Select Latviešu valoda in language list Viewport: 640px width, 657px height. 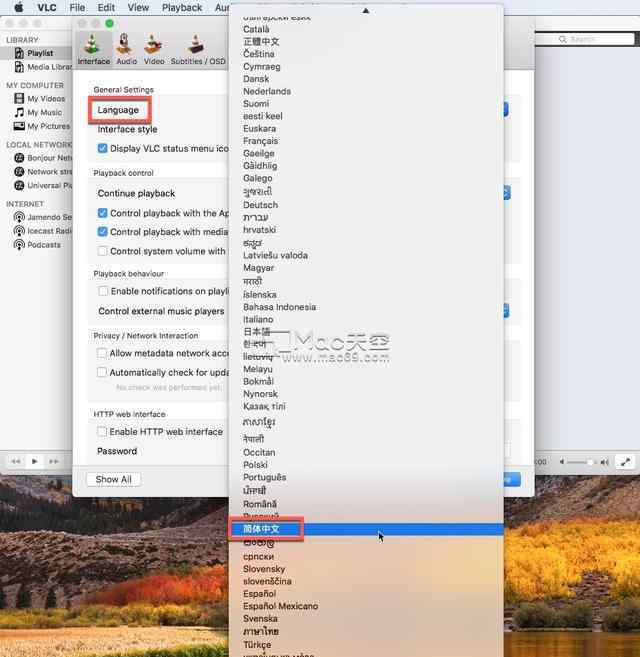367,256
